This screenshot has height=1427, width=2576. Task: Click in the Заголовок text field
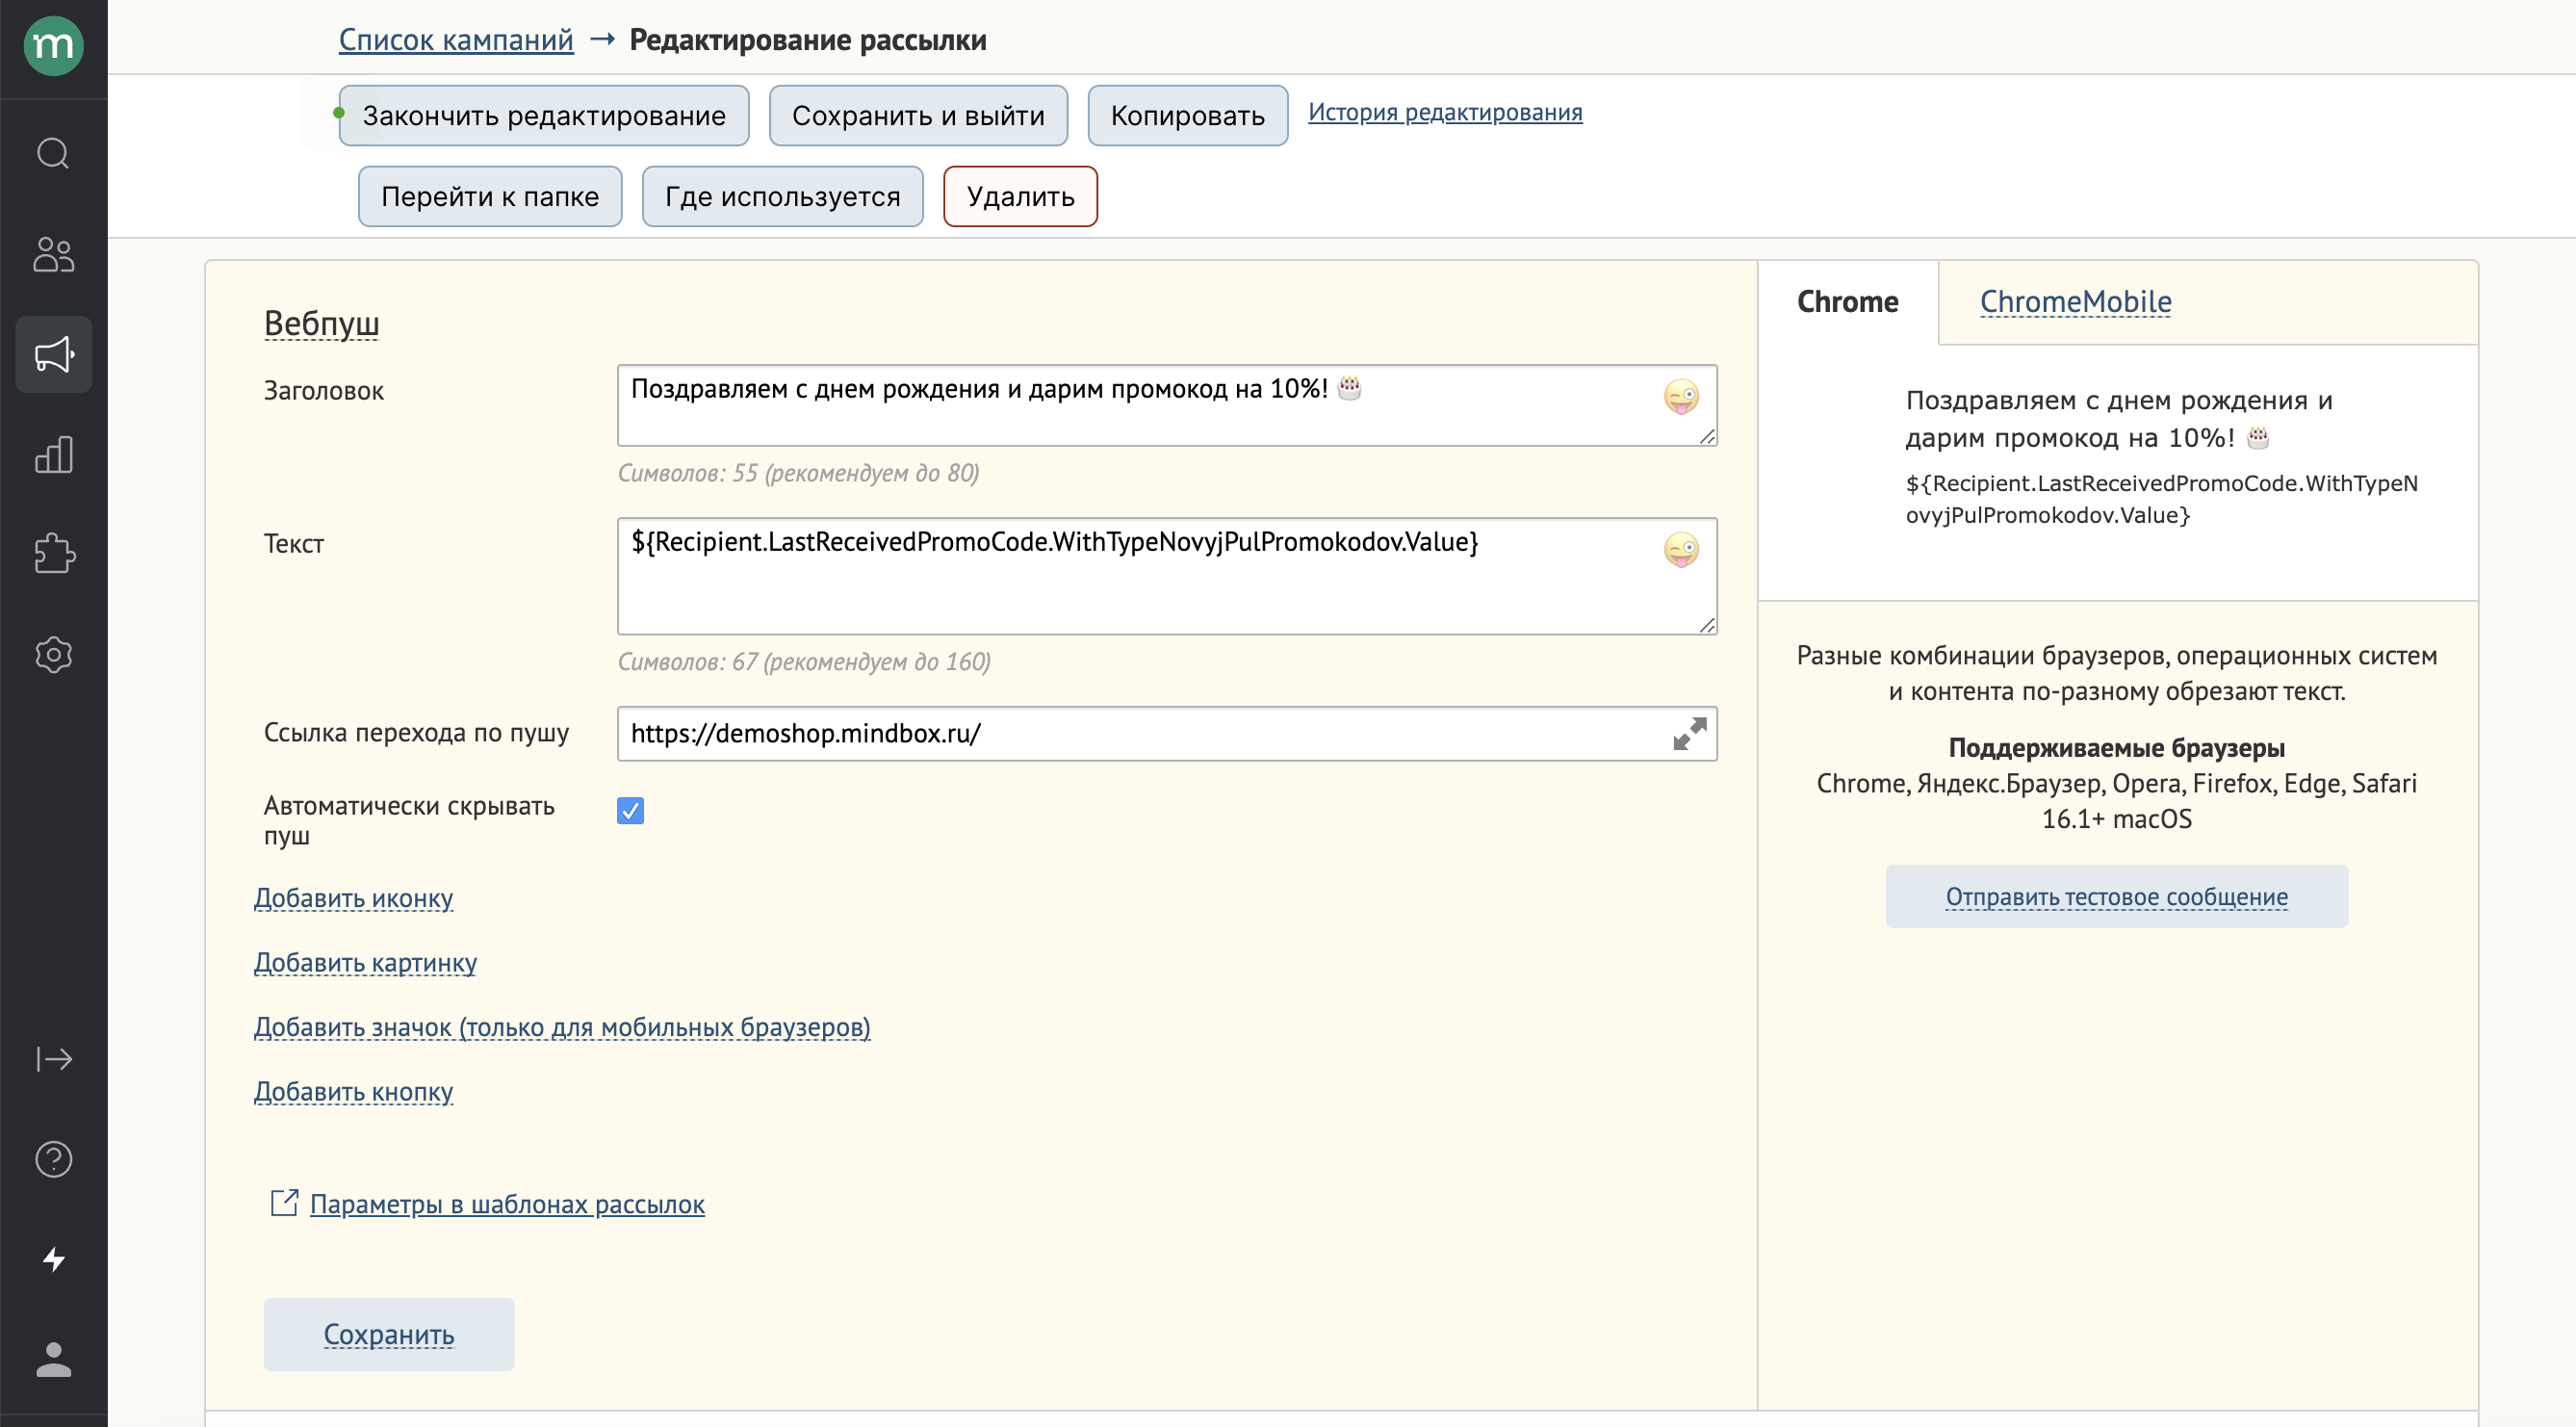(x=1166, y=405)
